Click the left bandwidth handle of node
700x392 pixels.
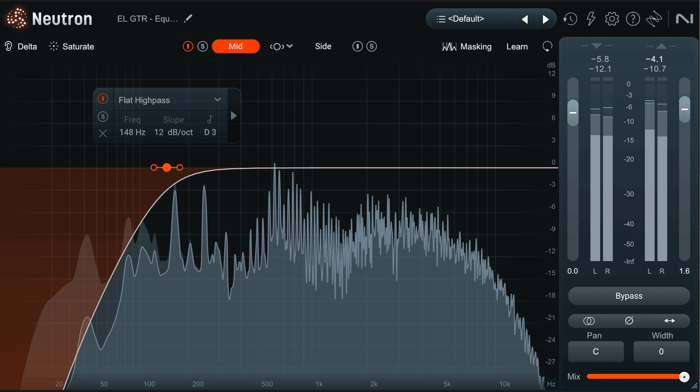154,167
